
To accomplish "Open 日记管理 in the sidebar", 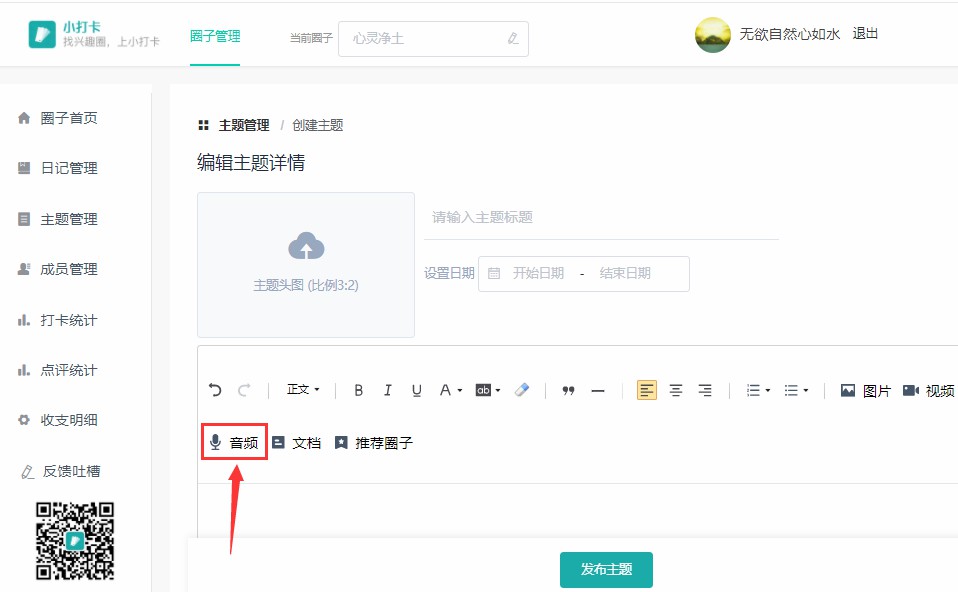I will point(58,168).
